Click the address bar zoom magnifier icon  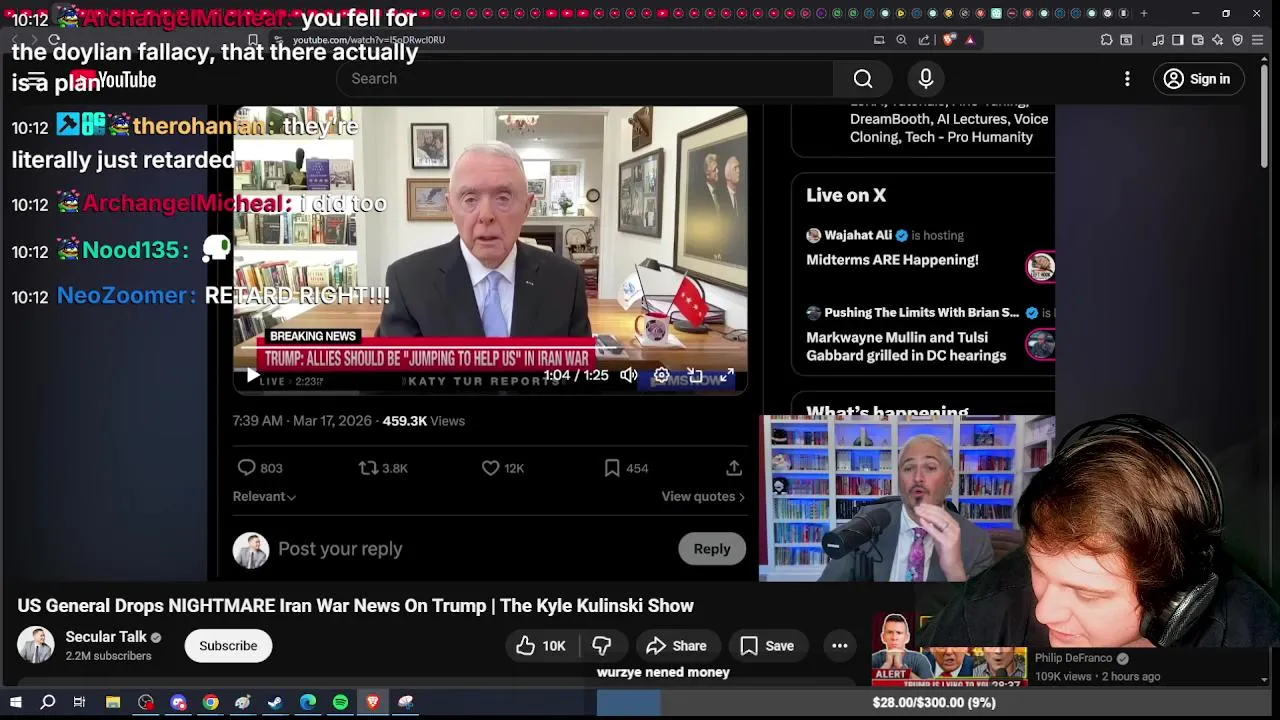[901, 40]
